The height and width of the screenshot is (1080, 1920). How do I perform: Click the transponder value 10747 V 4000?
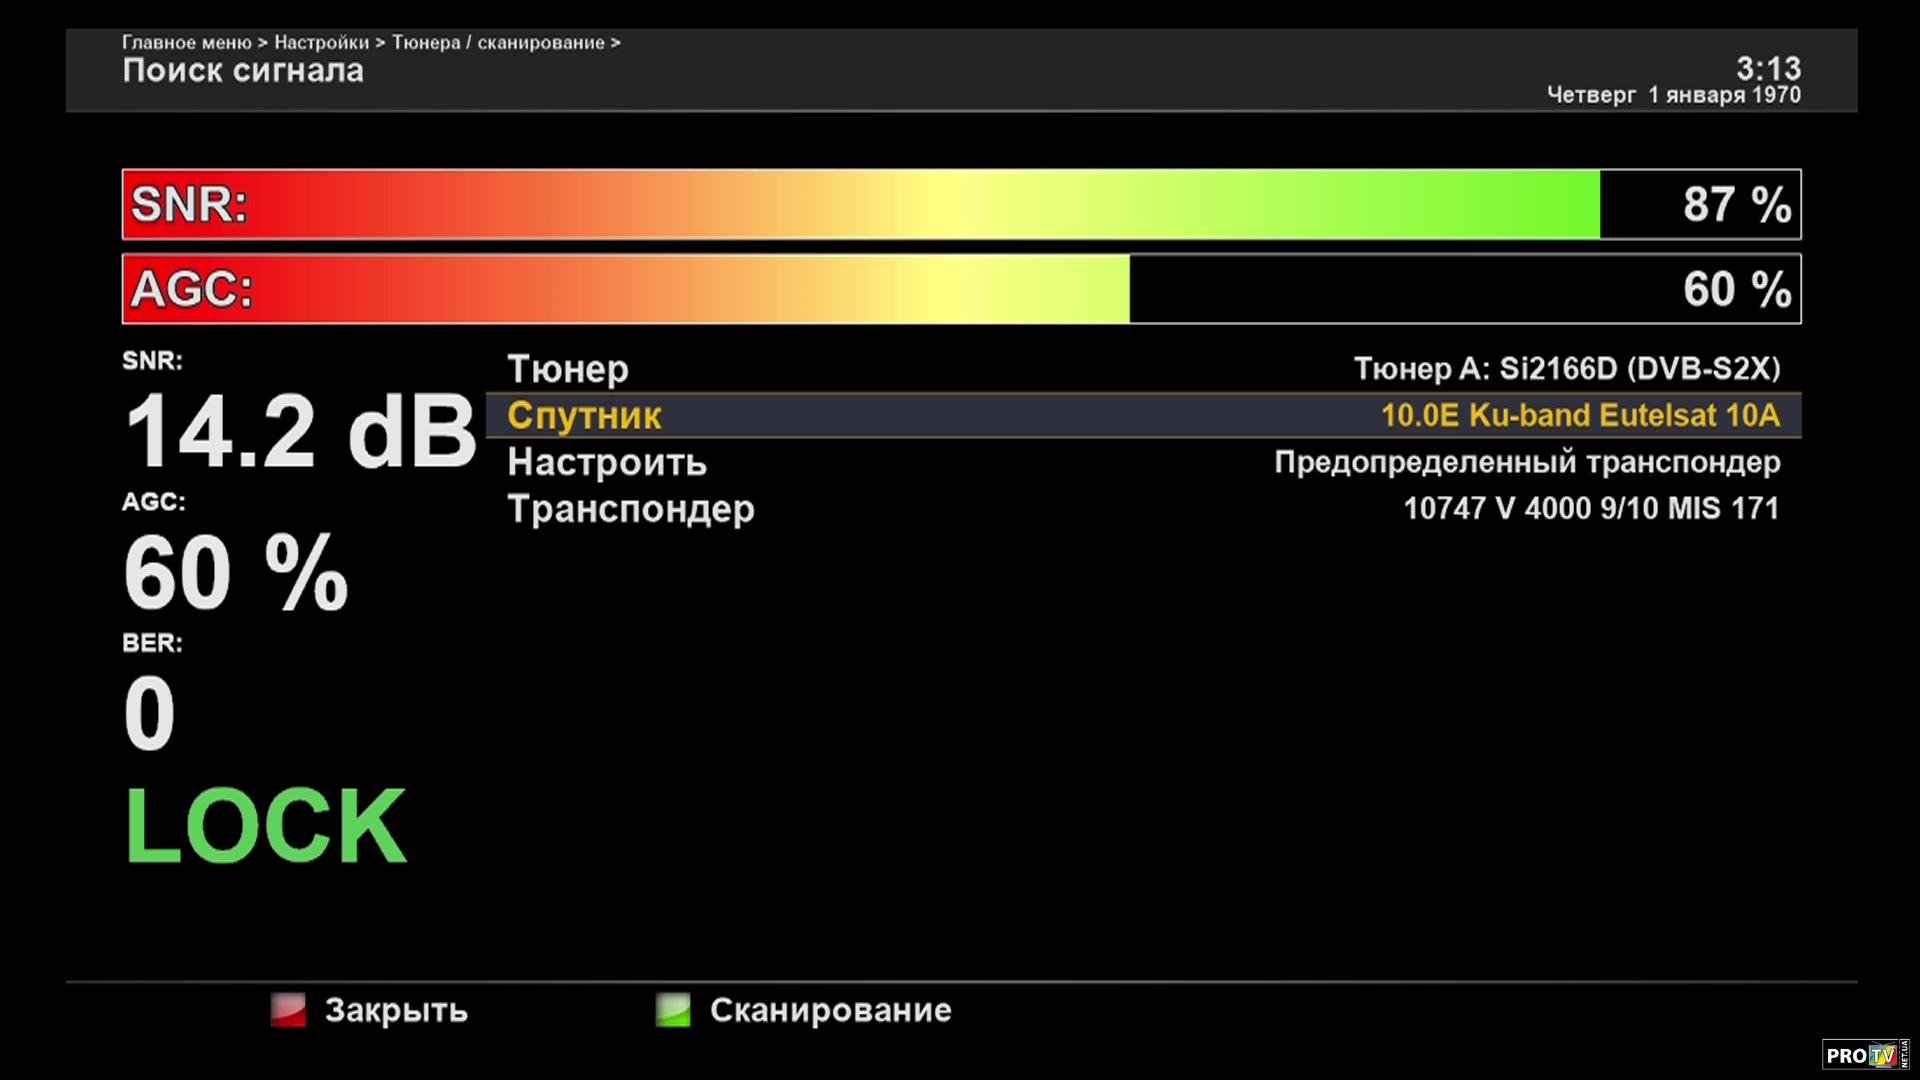click(x=1591, y=508)
